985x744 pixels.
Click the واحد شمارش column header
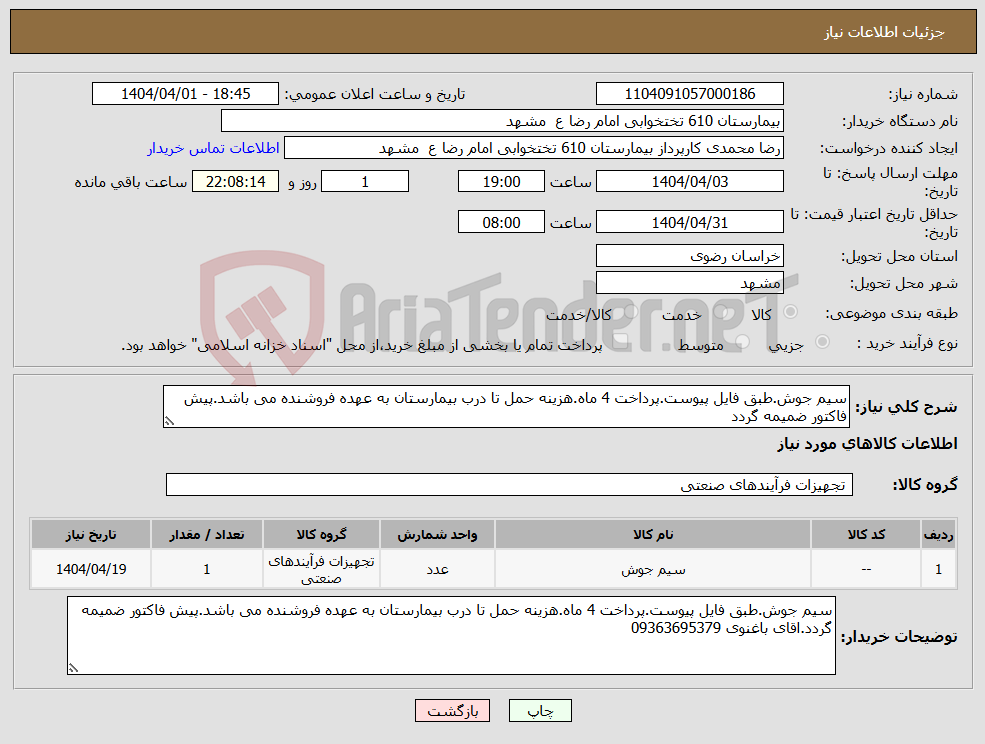click(x=437, y=535)
